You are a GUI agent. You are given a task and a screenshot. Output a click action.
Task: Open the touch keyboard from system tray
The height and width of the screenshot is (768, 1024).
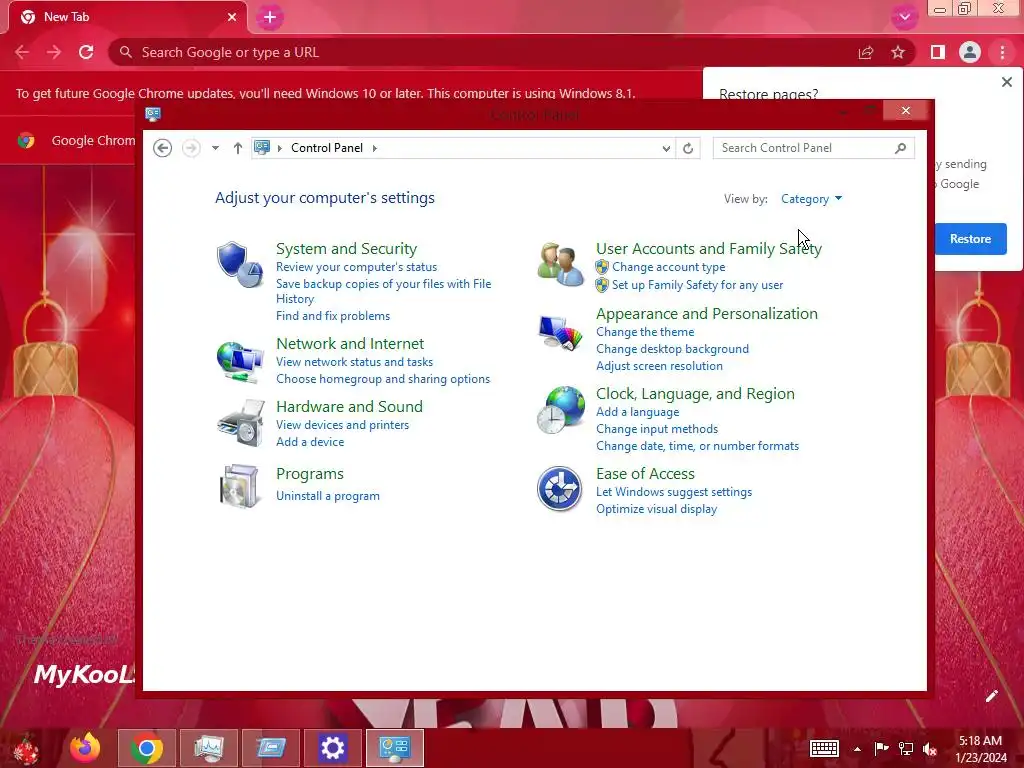click(824, 748)
